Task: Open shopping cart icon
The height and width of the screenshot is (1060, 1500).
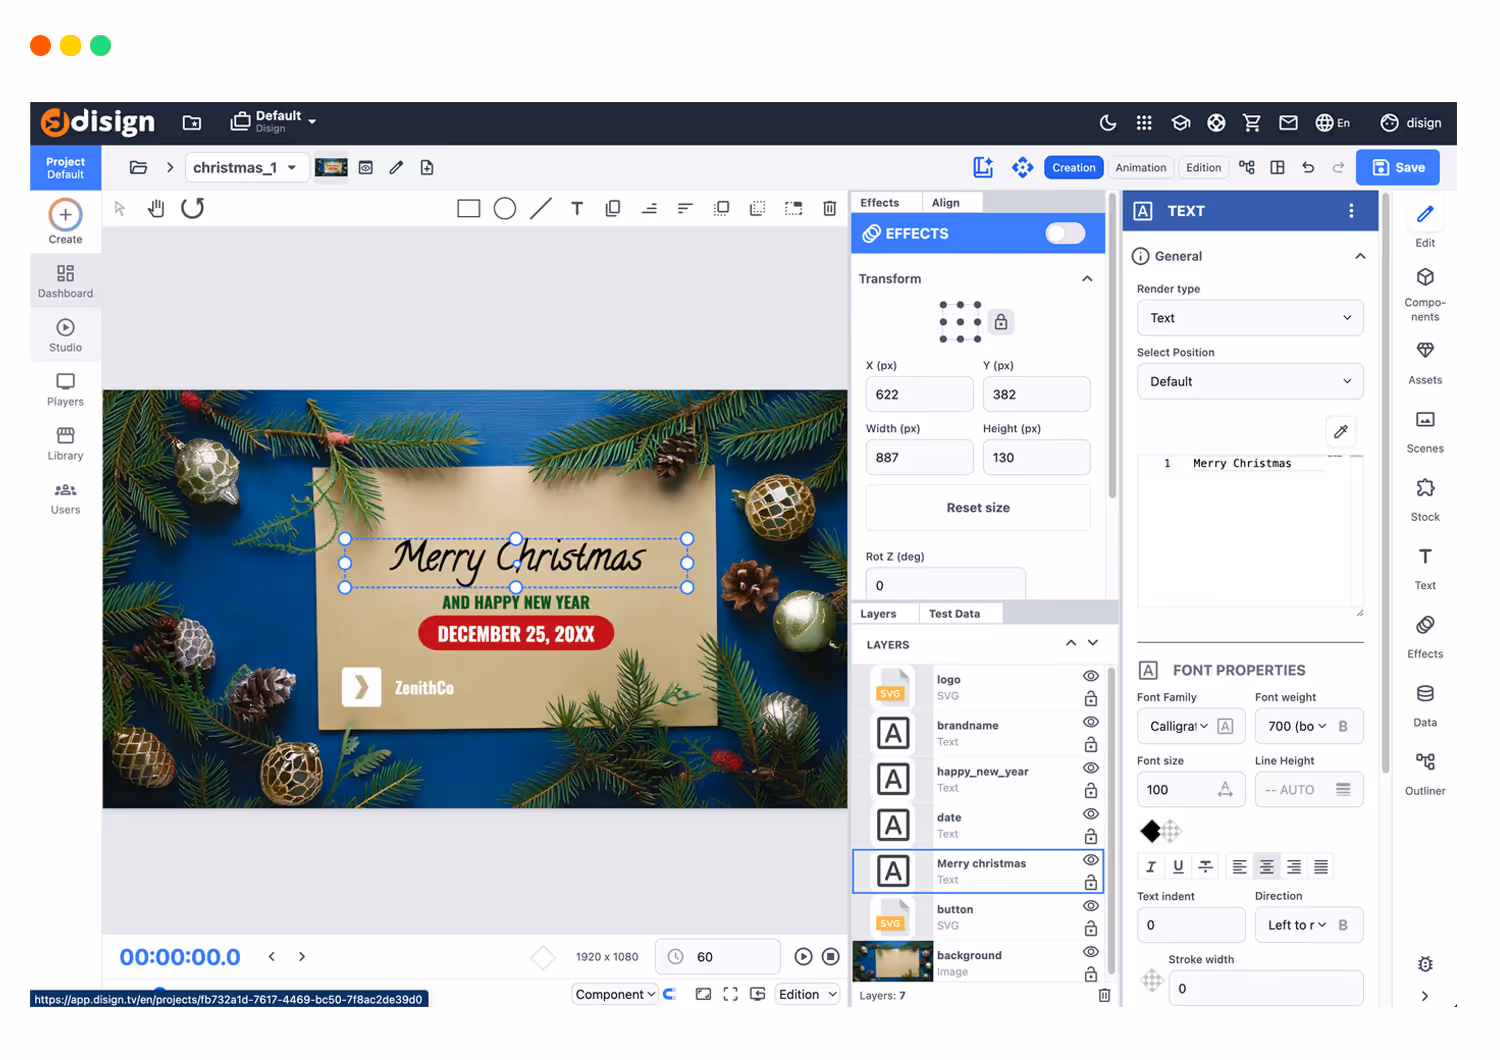Action: click(1252, 123)
